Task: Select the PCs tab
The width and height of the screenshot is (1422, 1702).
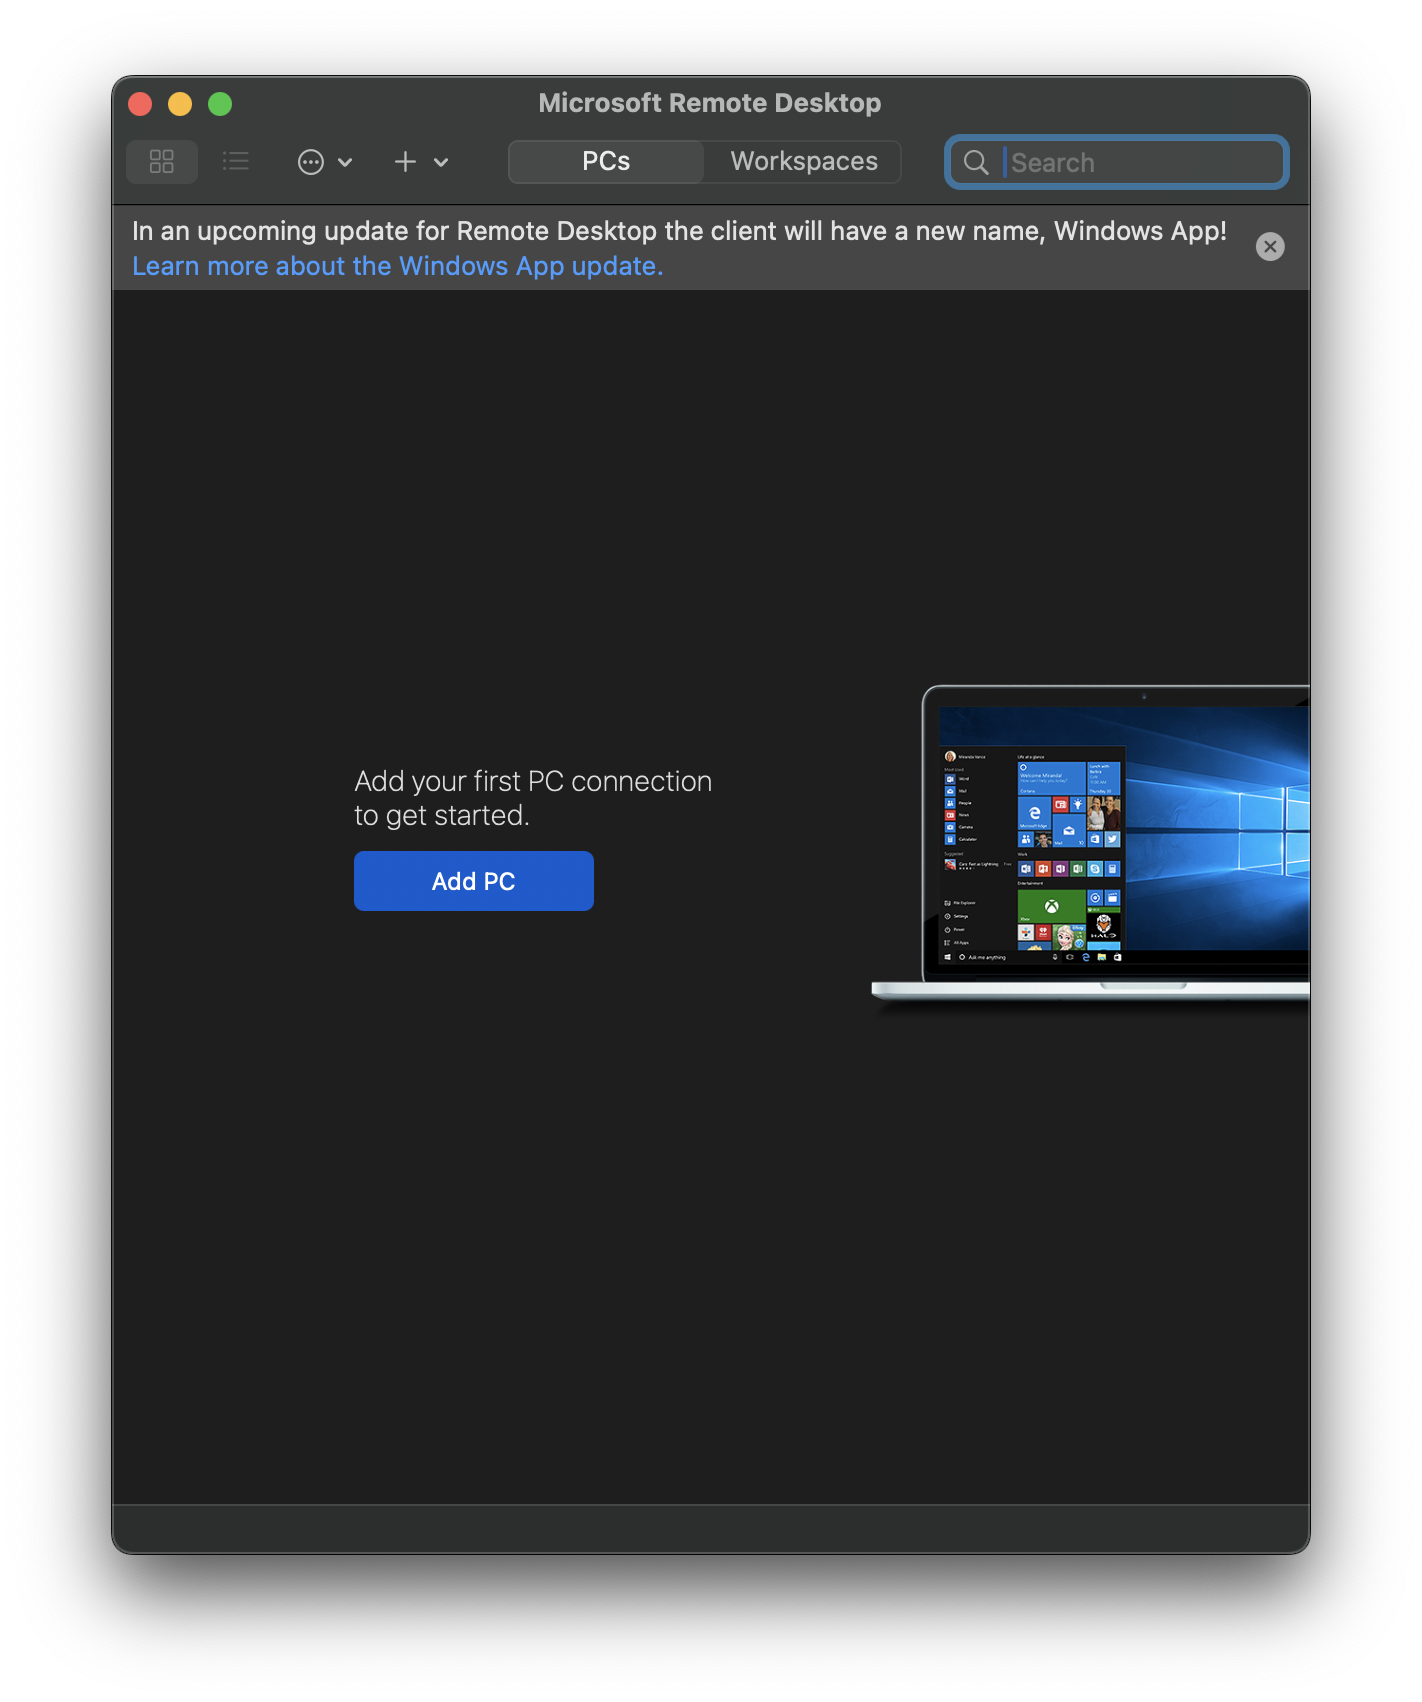Action: (606, 162)
